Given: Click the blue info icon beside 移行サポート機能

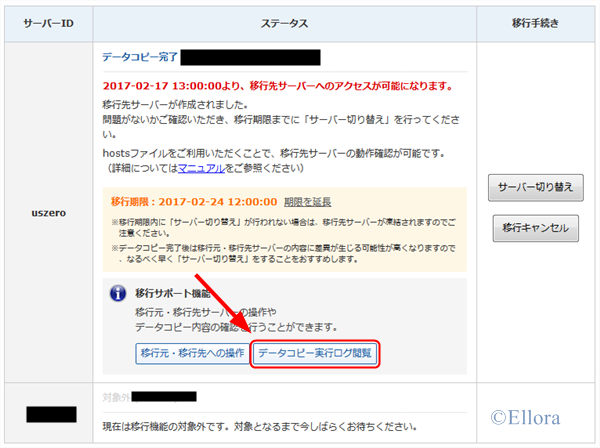Looking at the screenshot, I should coord(118,294).
